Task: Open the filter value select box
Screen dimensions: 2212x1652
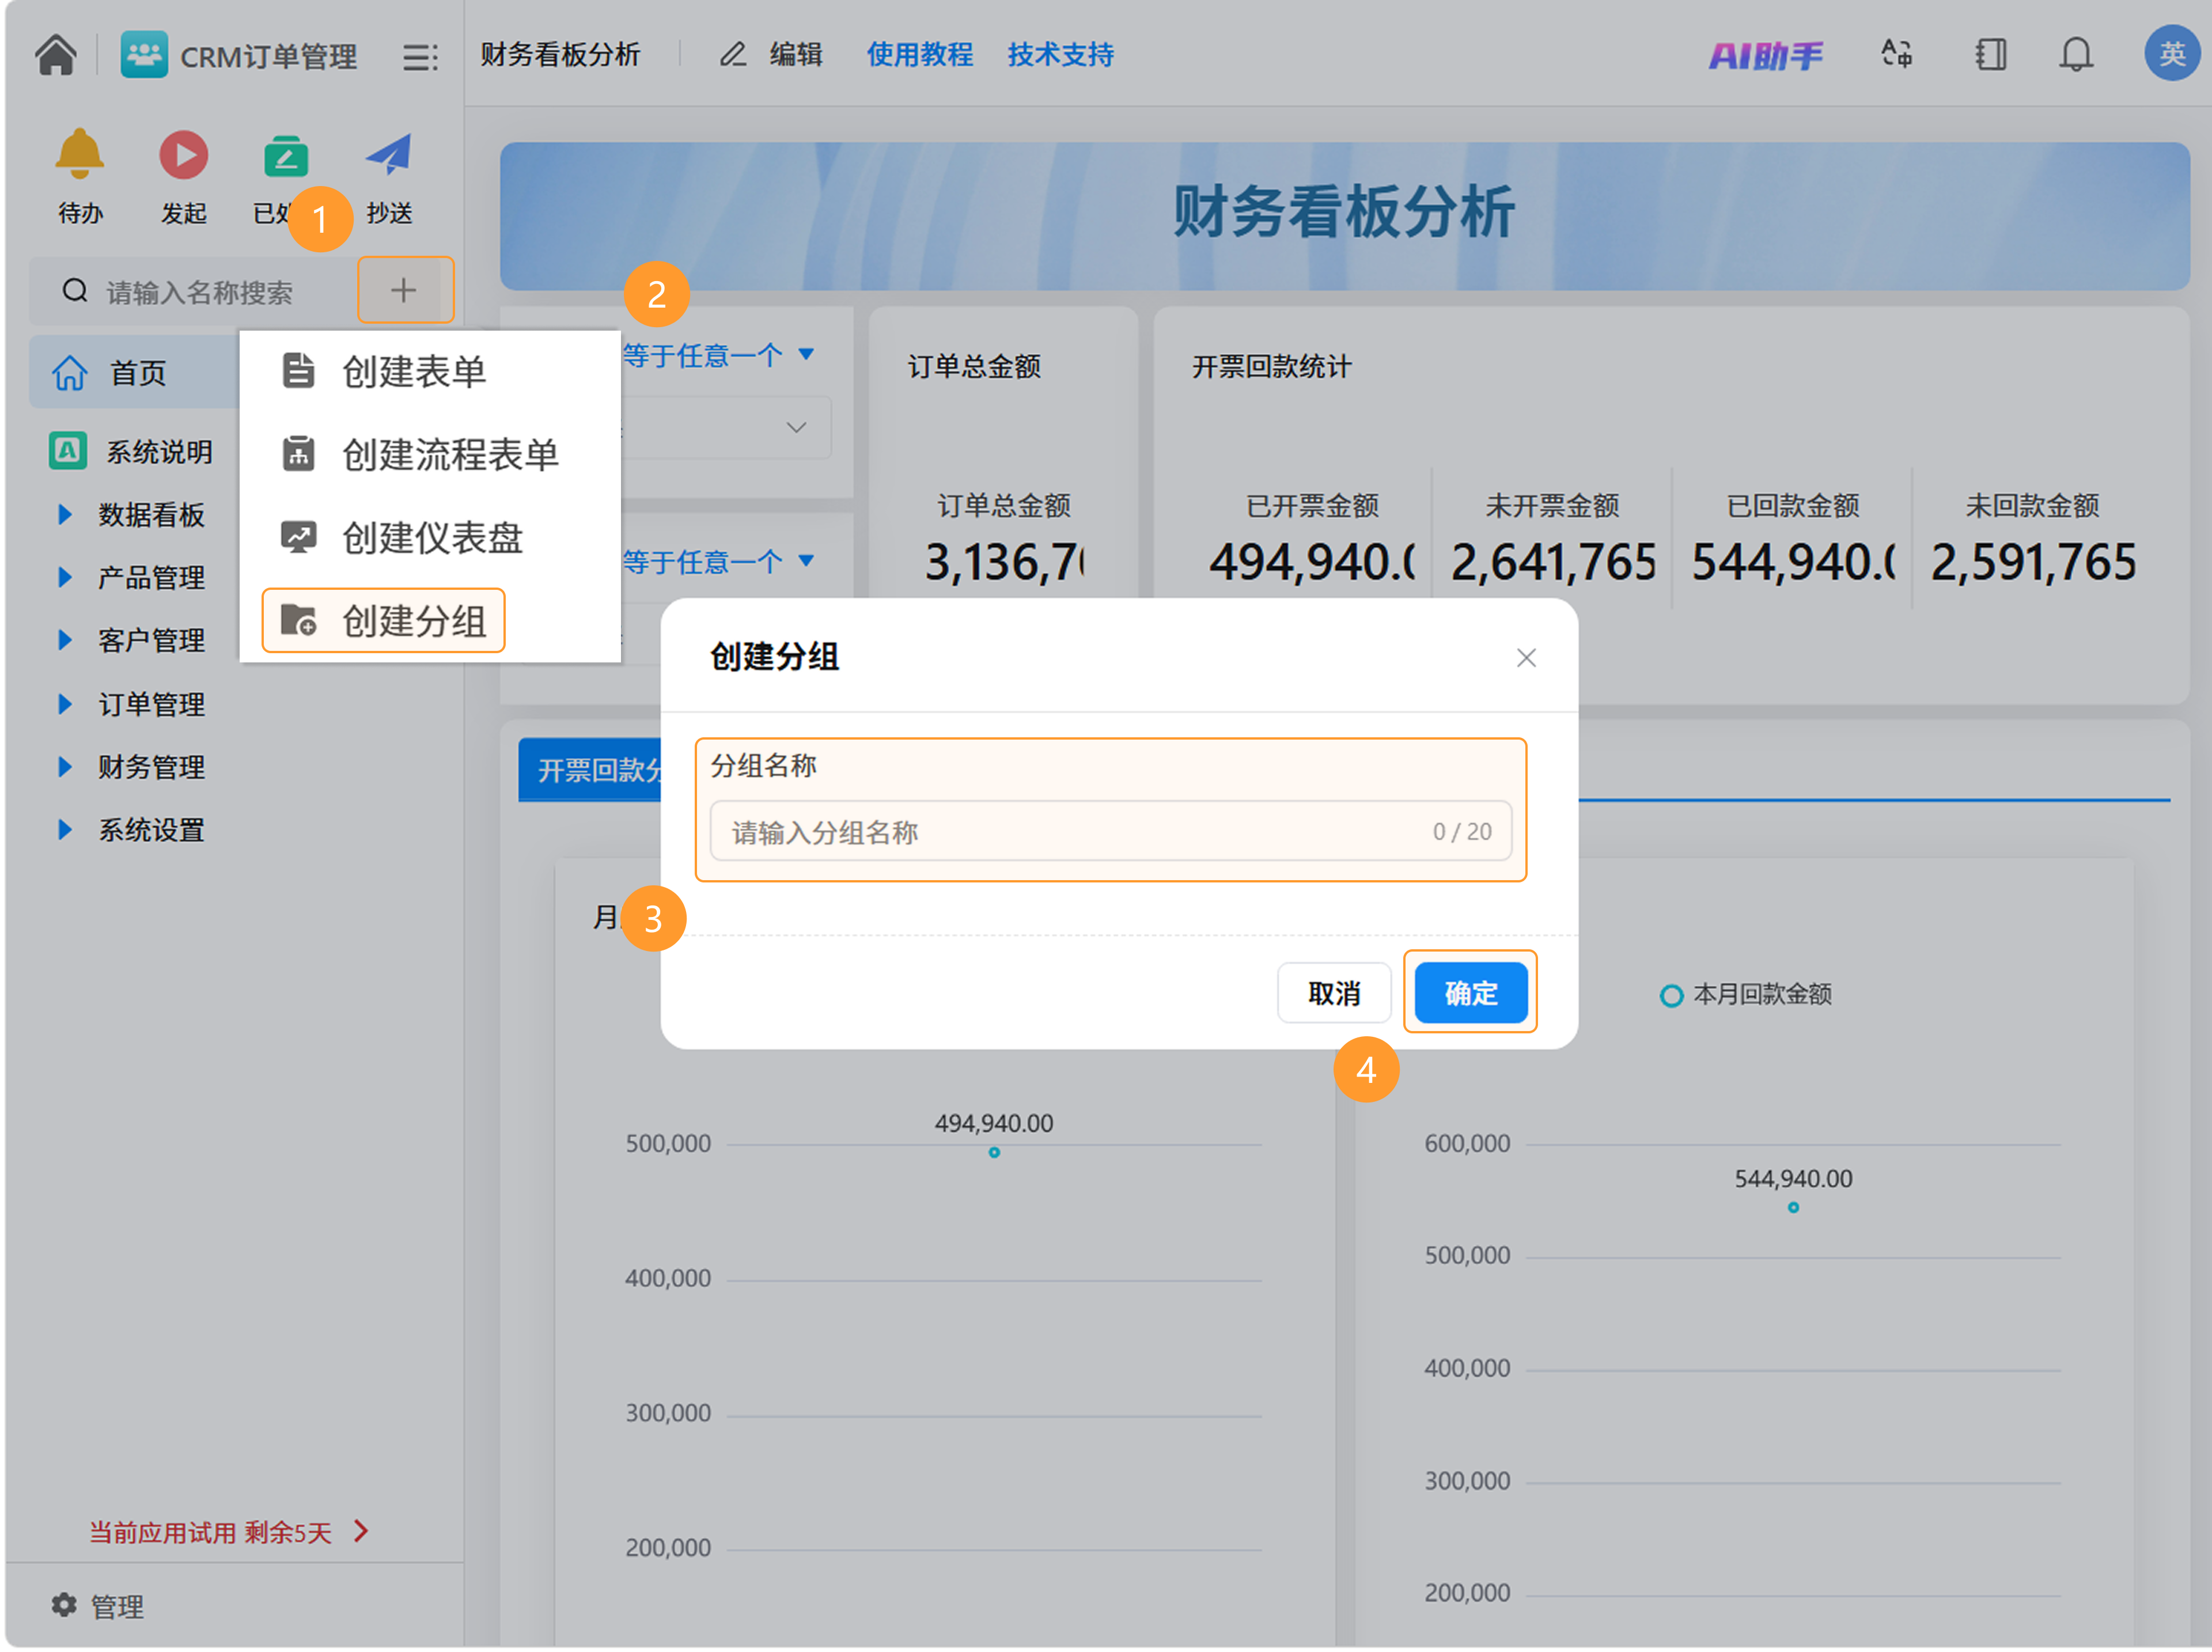Action: (x=726, y=427)
